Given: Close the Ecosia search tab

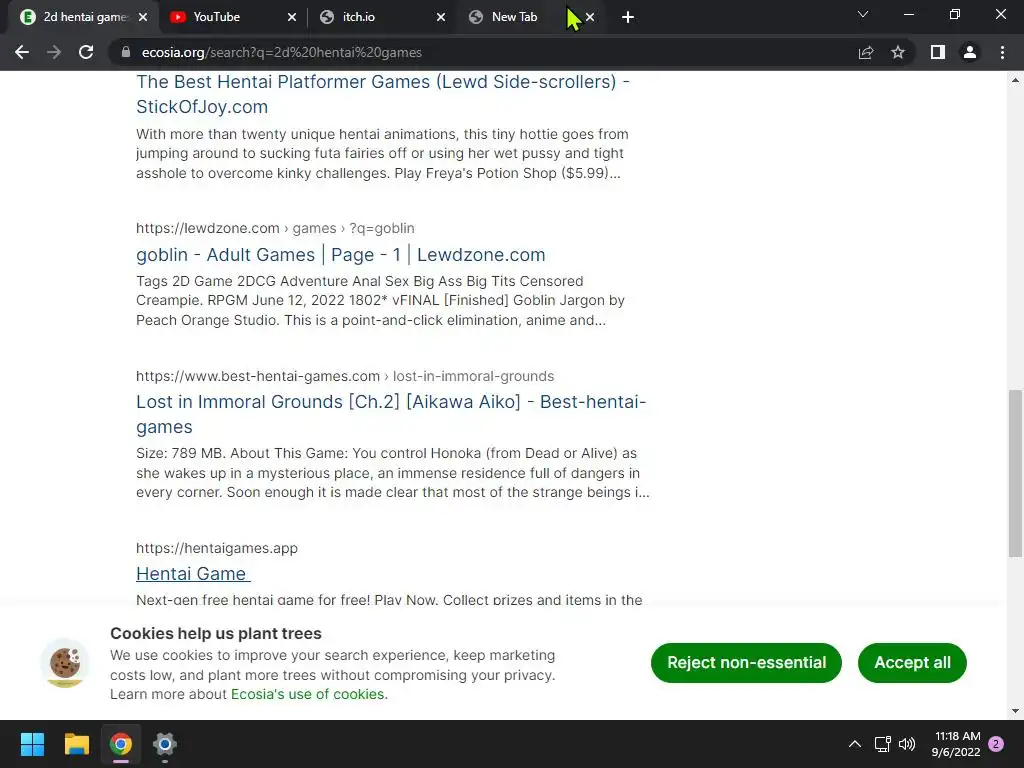Looking at the screenshot, I should tap(143, 17).
